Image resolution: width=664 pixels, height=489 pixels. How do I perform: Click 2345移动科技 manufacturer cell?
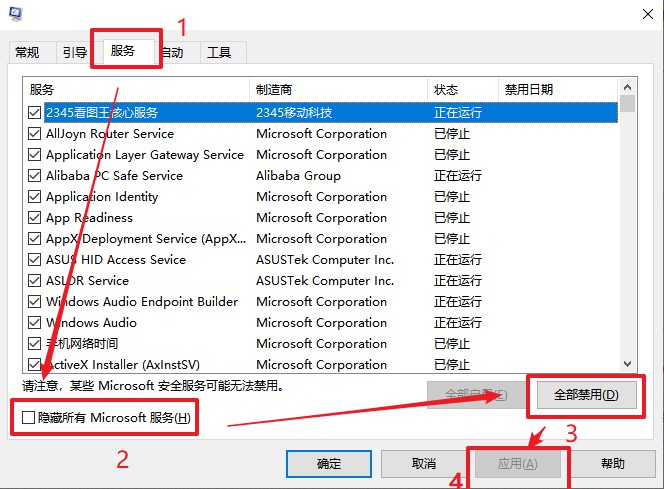(x=294, y=113)
